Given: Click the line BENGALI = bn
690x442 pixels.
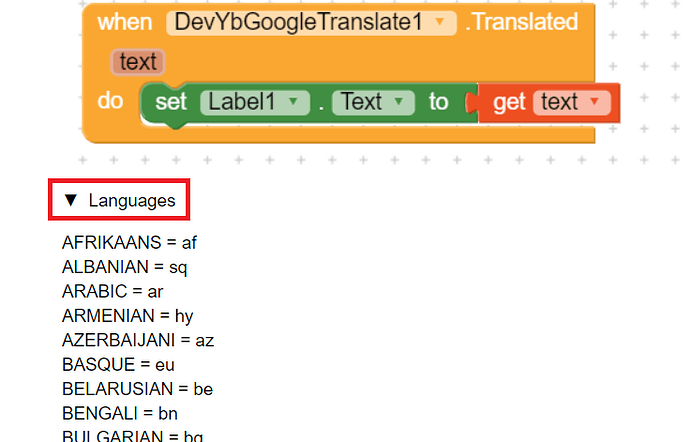Looking at the screenshot, I should [120, 414].
